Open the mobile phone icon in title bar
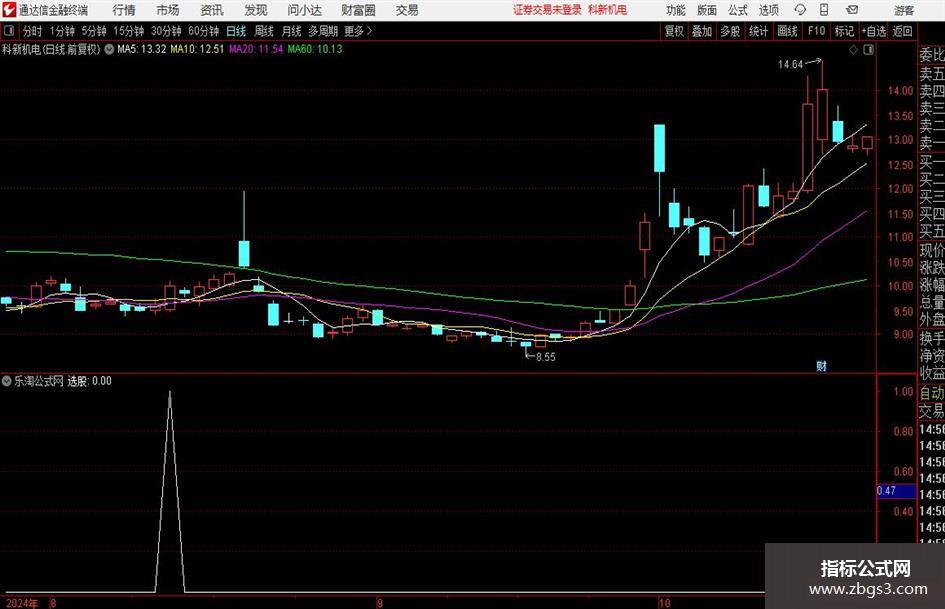The image size is (945, 609). 824,10
